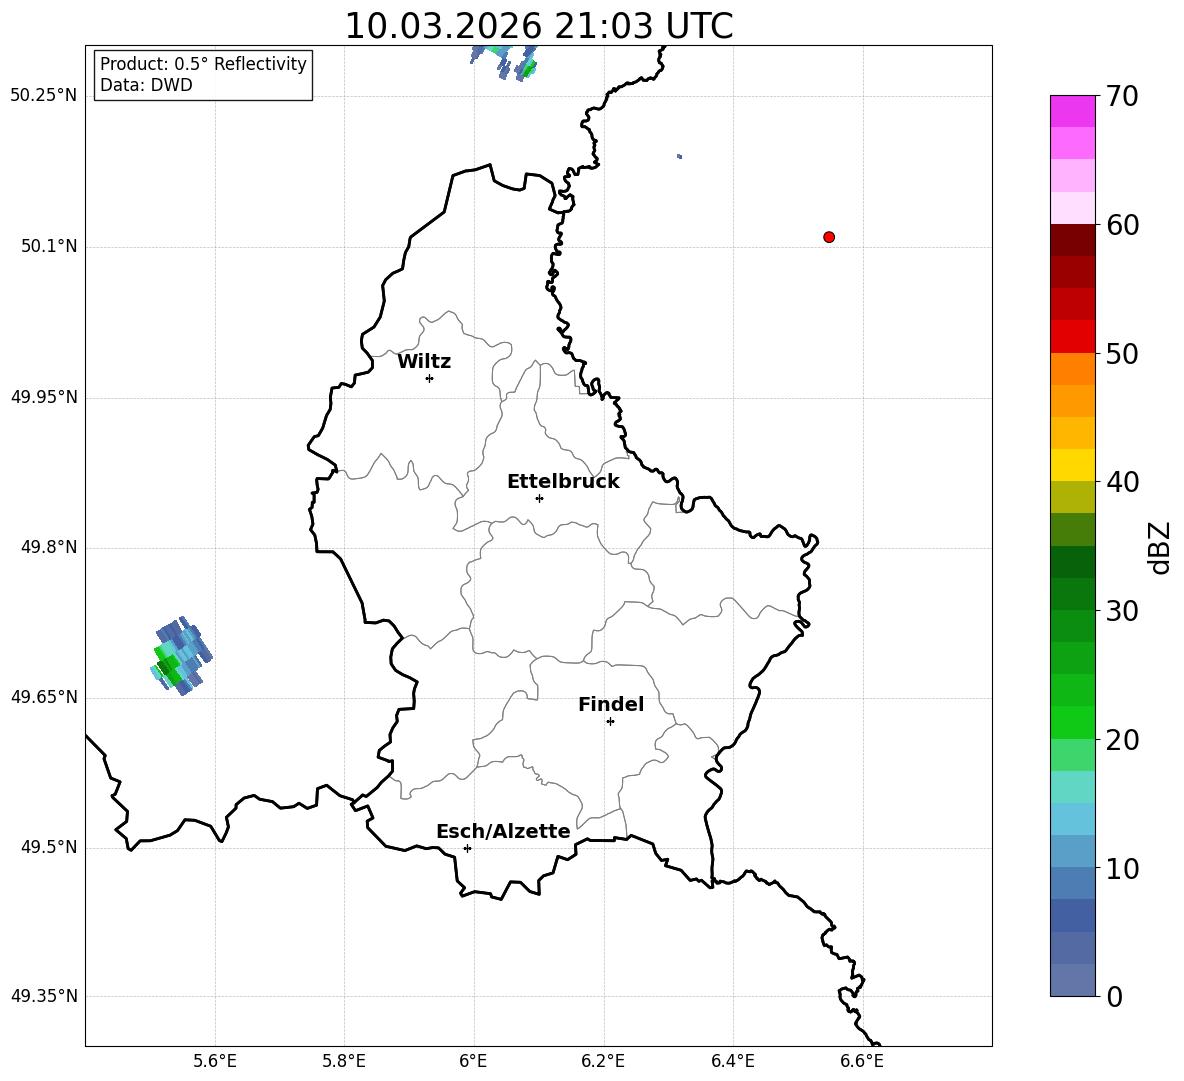
Task: Click the Ettelbruck station cross marker
Action: tap(539, 498)
